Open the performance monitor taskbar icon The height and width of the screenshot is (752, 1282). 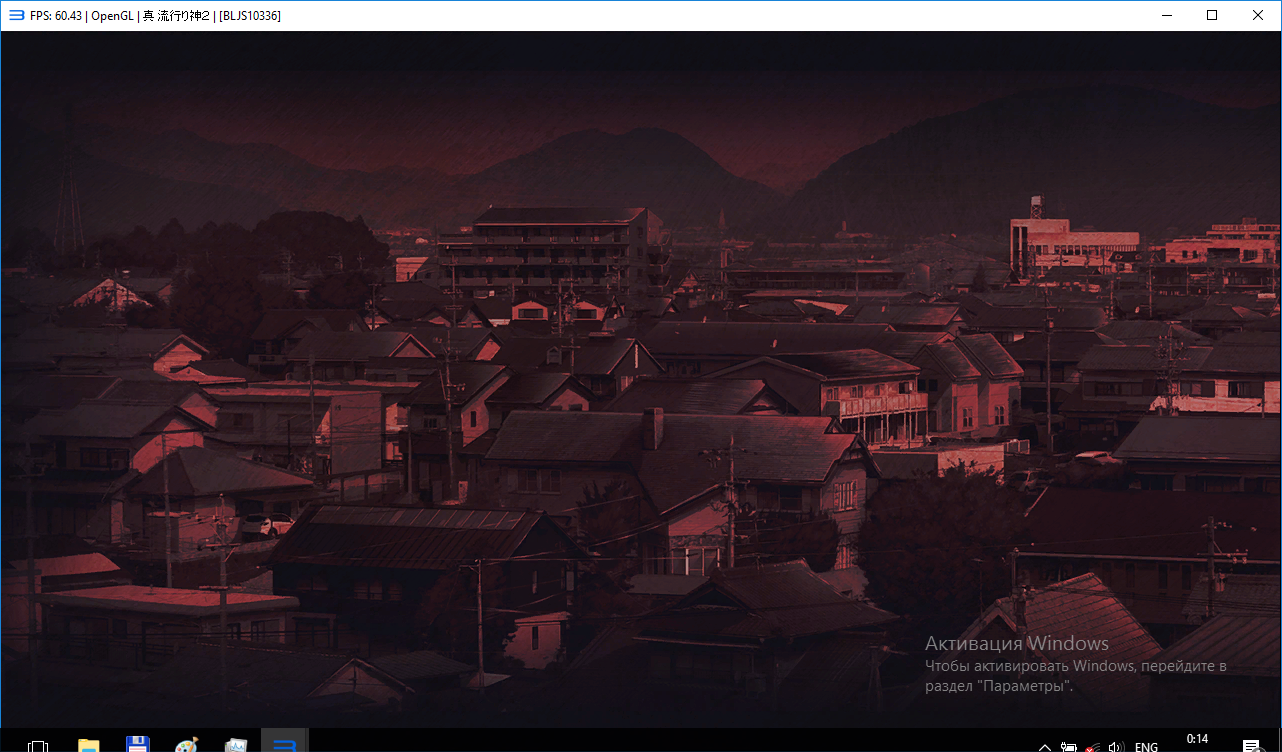point(236,744)
